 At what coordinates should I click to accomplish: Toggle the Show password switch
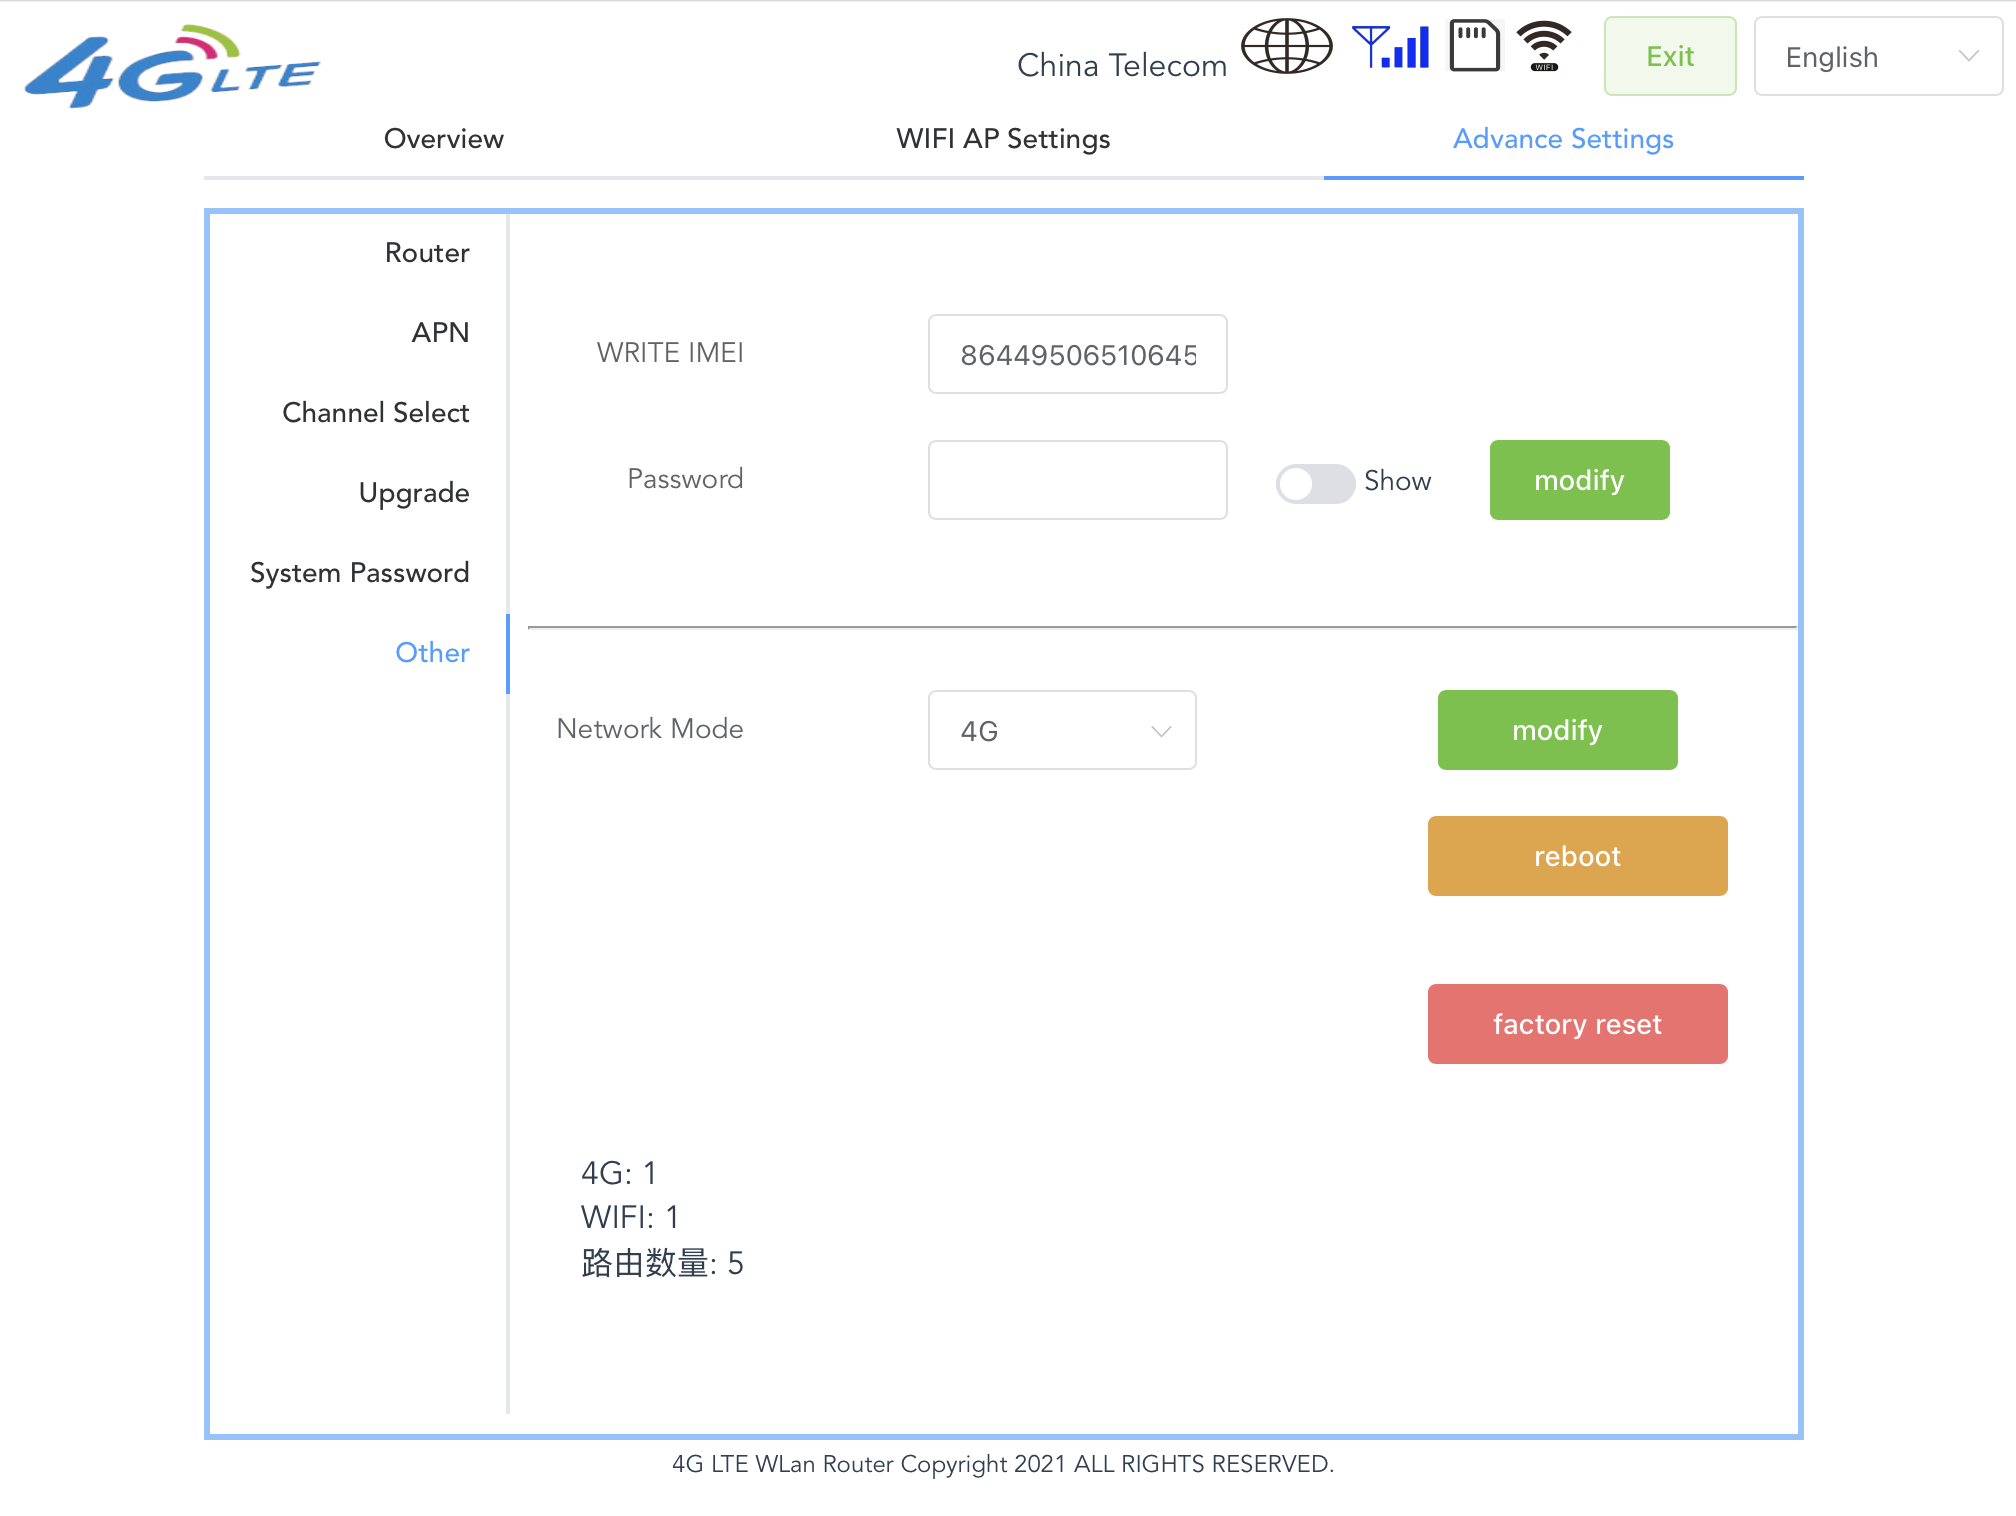pyautogui.click(x=1315, y=484)
